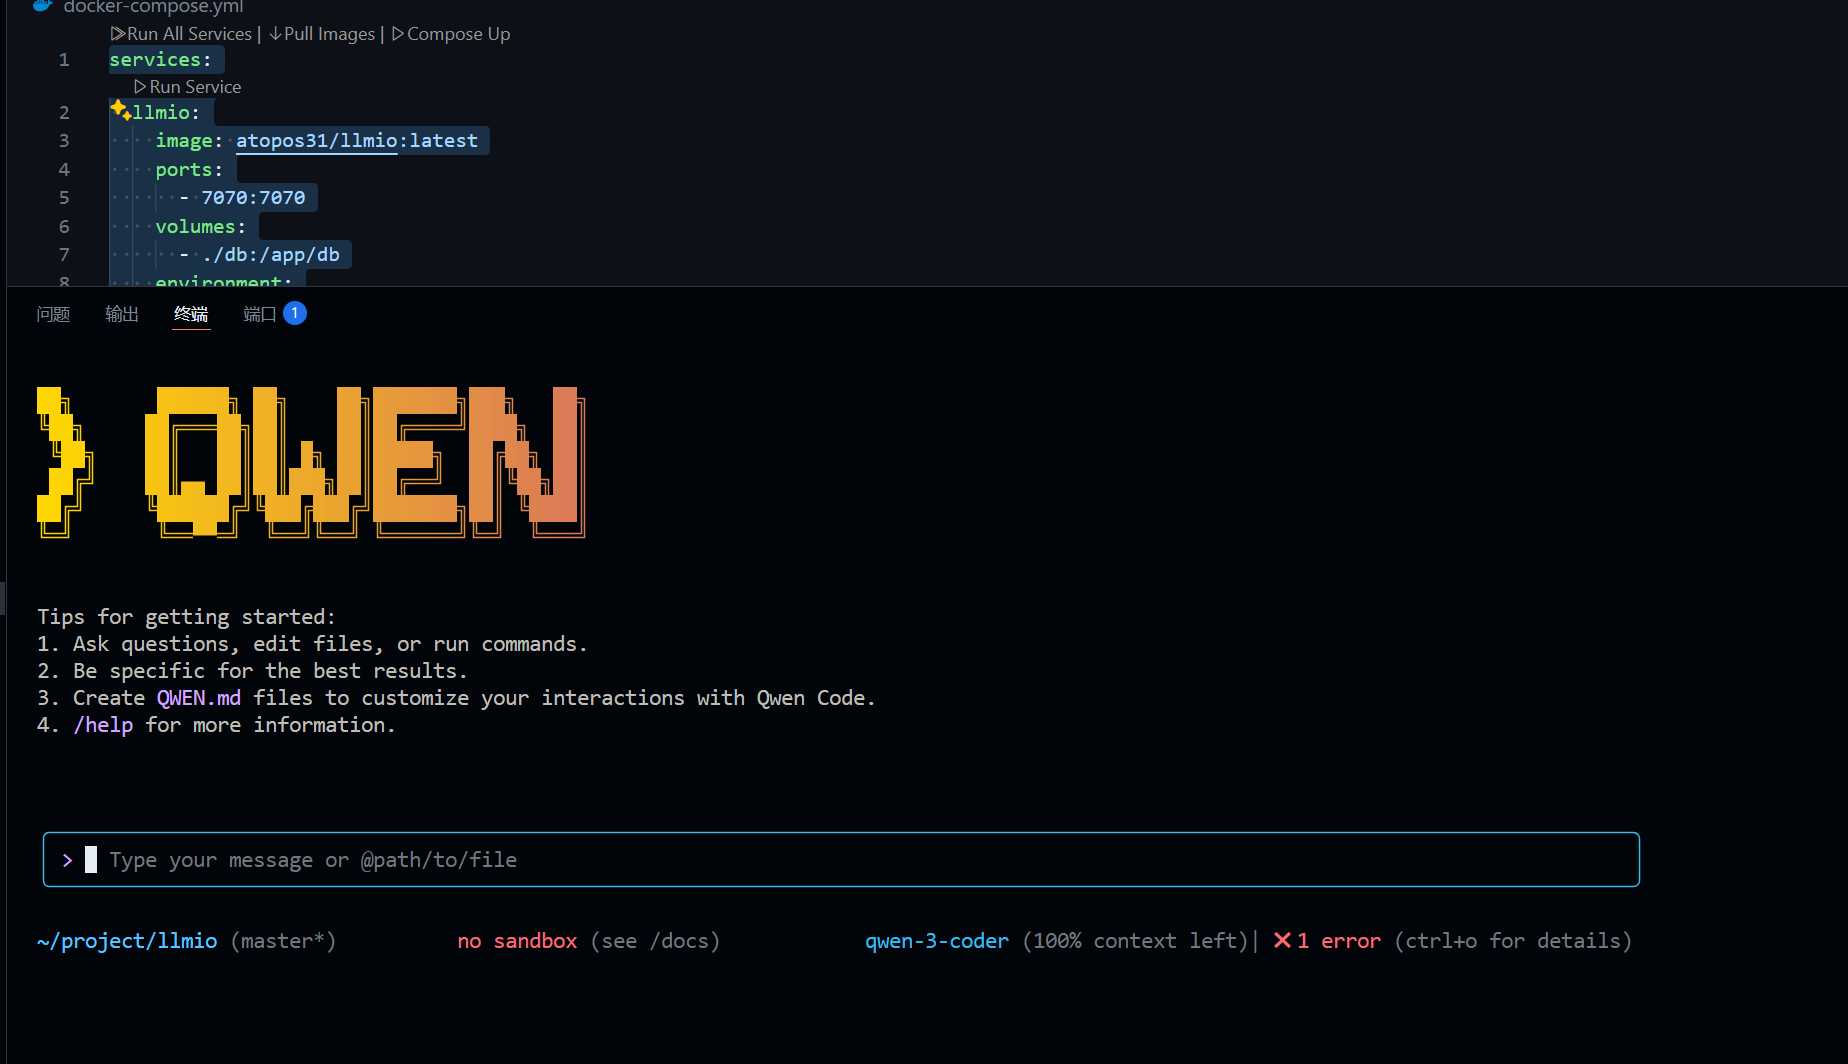
Task: Open the atopos31/llmio:latest image link
Action: [x=356, y=141]
